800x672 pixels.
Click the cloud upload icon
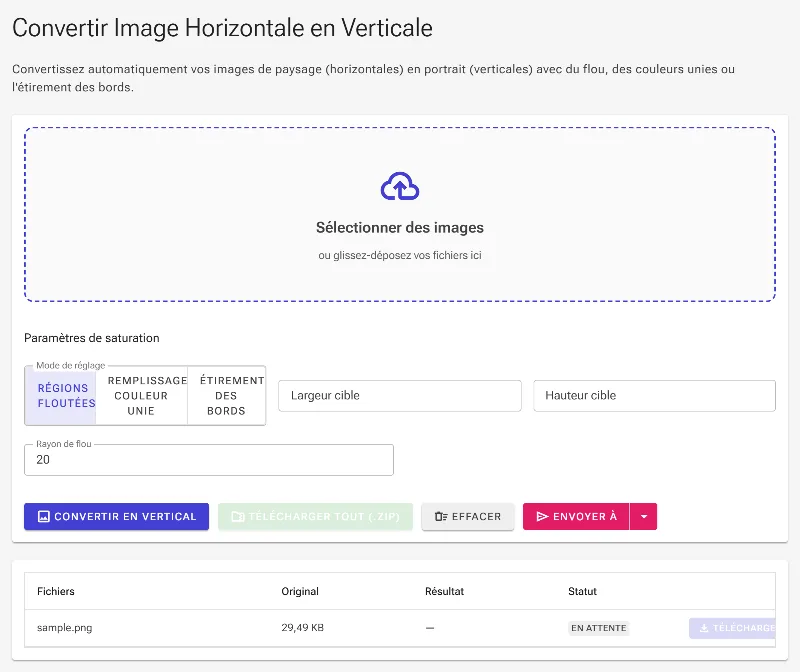coord(400,186)
